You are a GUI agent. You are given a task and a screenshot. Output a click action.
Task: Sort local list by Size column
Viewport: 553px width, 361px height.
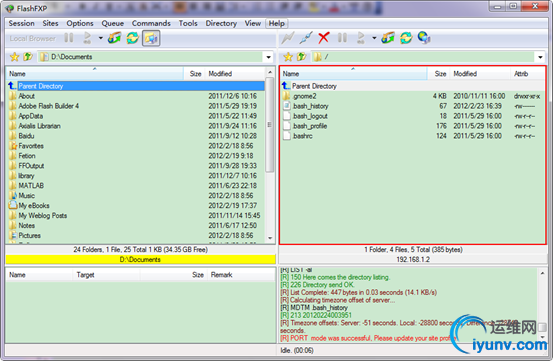coord(195,74)
